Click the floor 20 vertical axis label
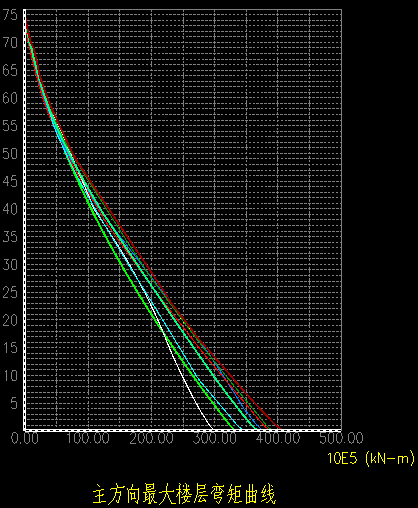This screenshot has height=508, width=418. point(10,320)
